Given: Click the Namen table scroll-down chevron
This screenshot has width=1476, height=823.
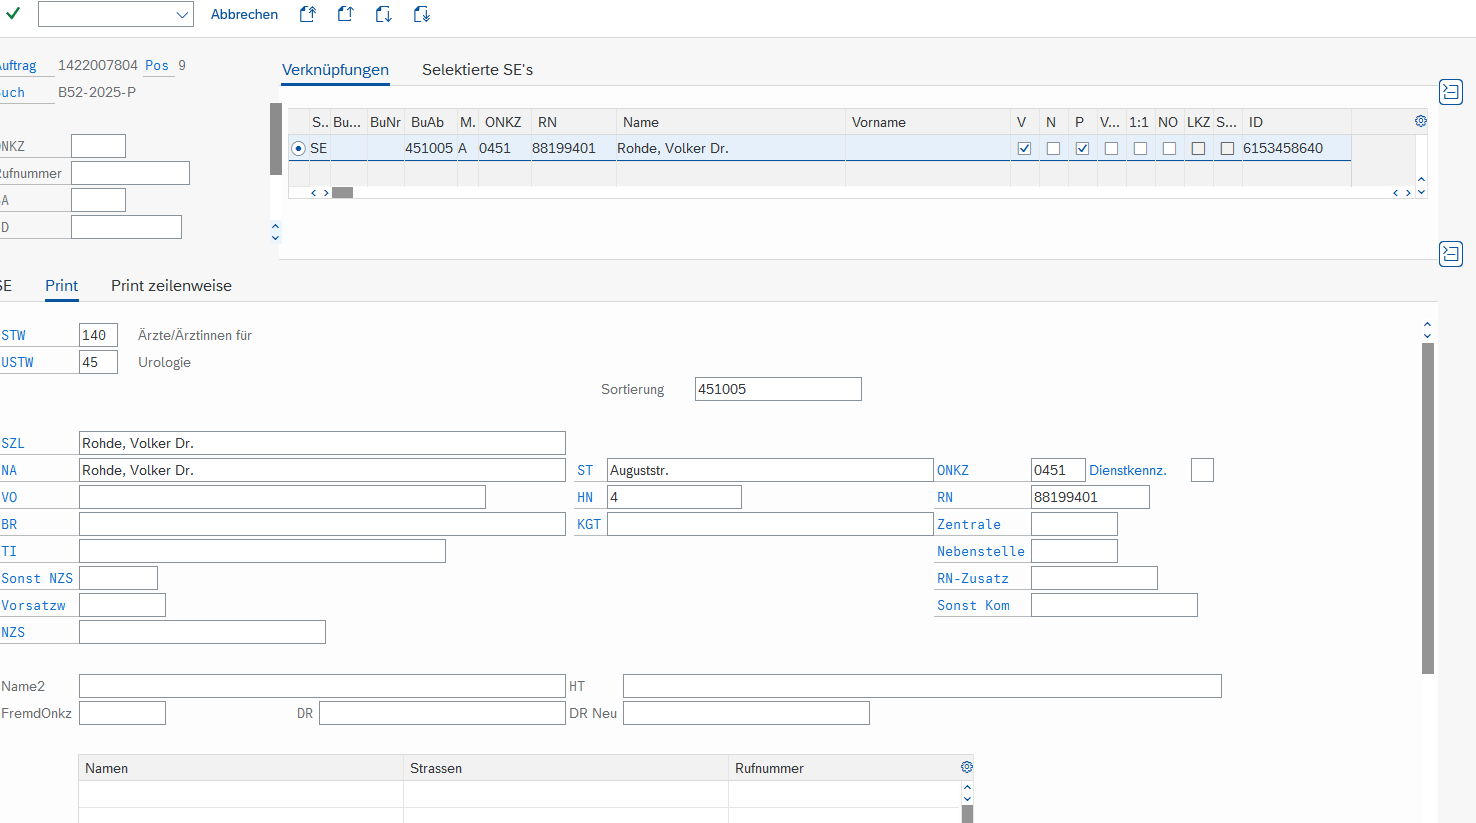Looking at the screenshot, I should point(967,799).
